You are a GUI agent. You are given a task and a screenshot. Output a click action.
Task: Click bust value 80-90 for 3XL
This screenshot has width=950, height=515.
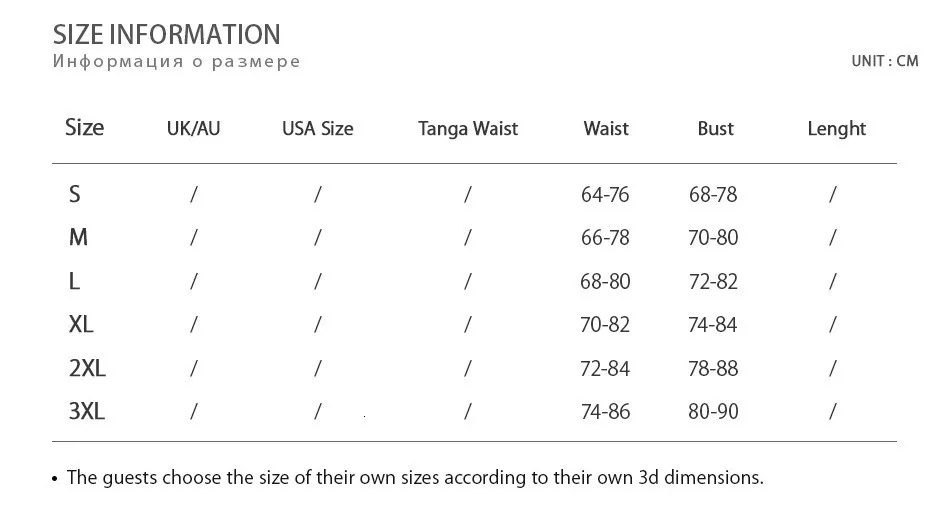tap(713, 412)
